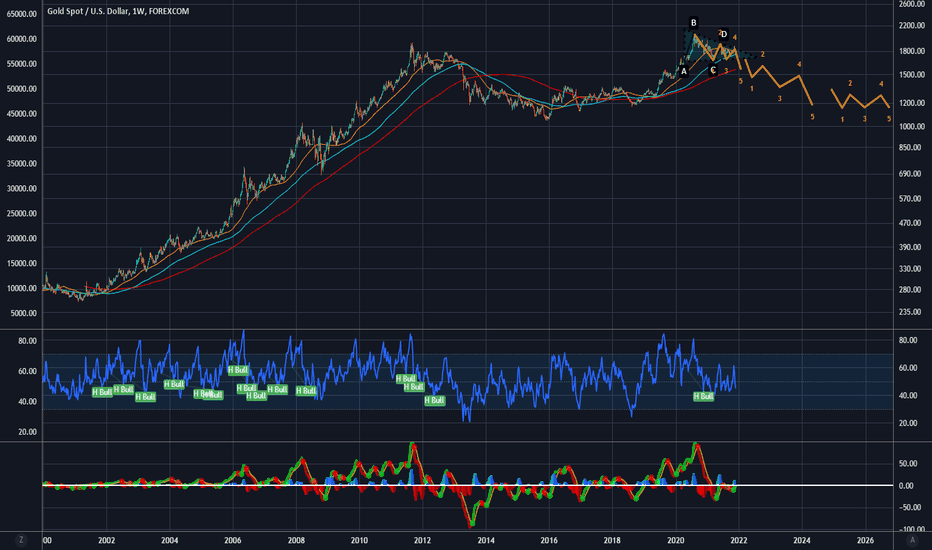Click the 1200.00 price scale label

point(912,103)
